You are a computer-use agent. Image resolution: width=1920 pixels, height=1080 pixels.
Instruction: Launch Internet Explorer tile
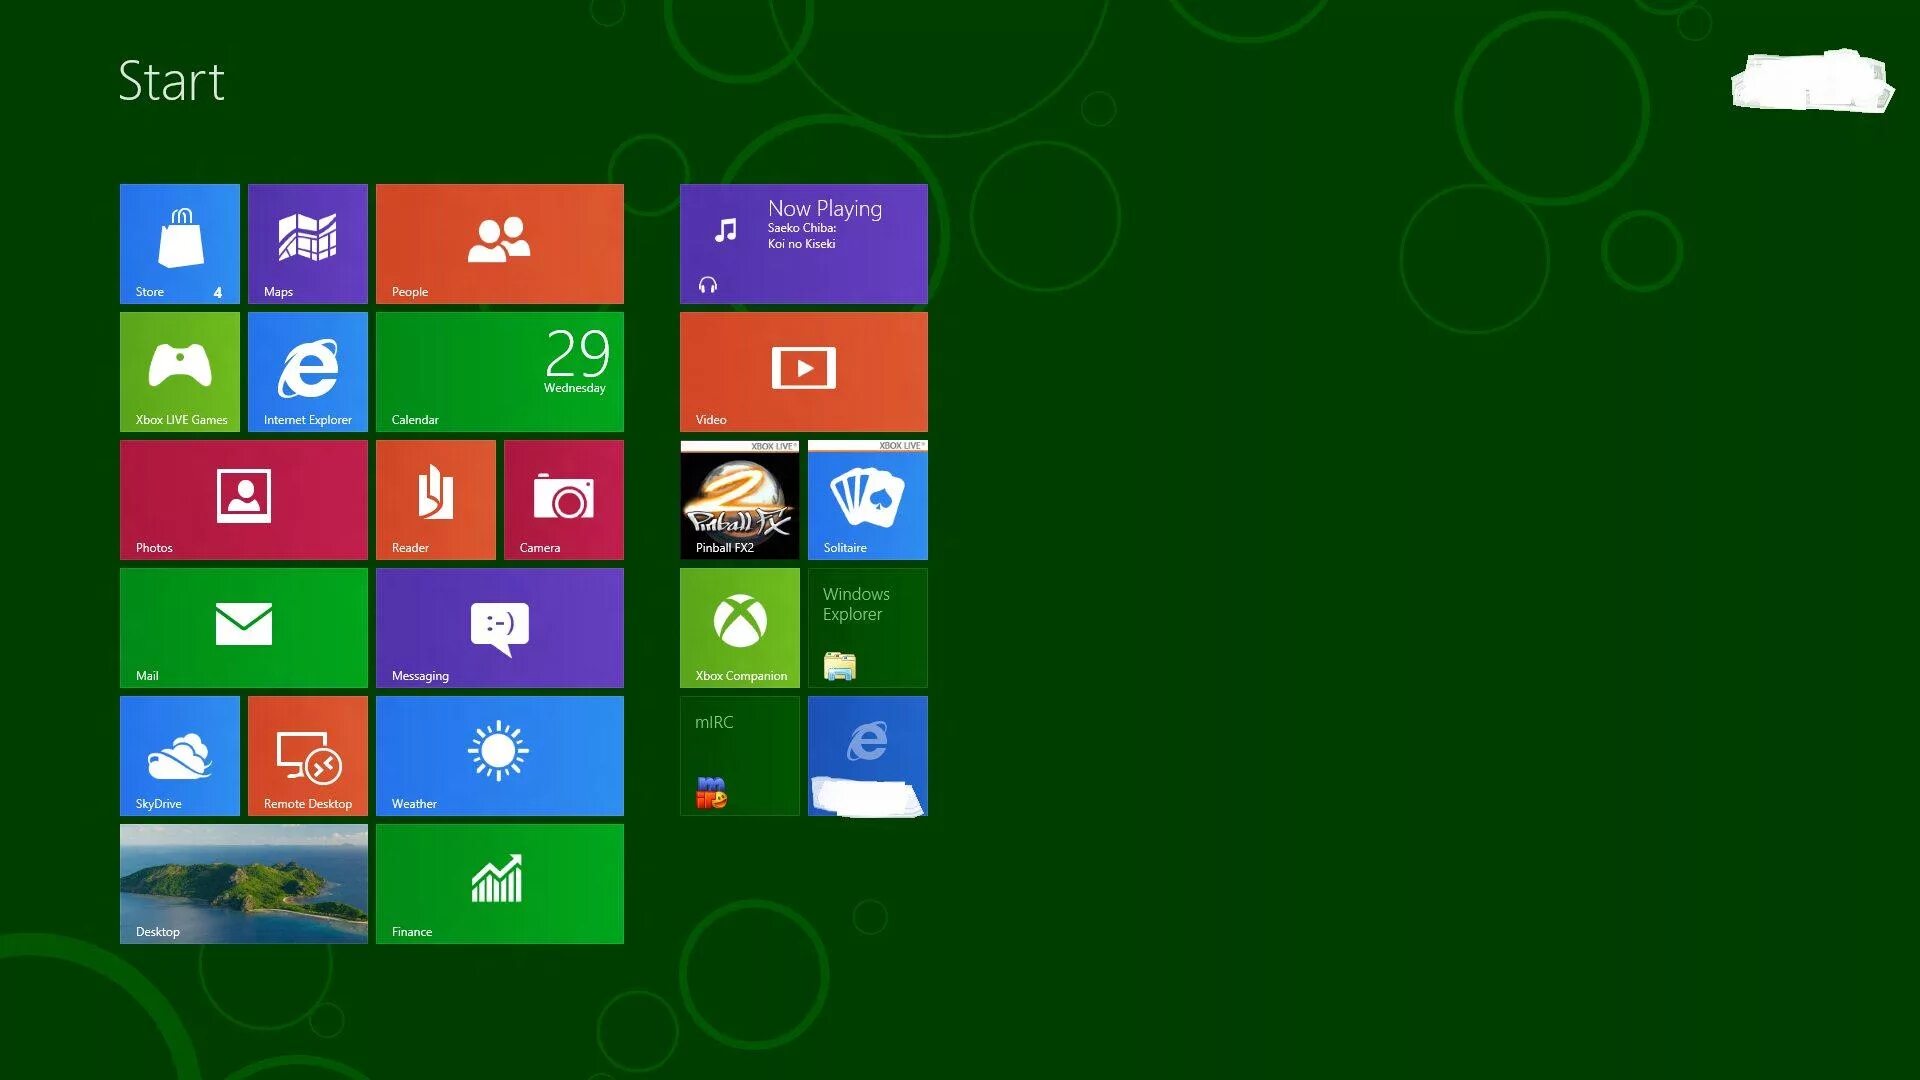pyautogui.click(x=308, y=371)
